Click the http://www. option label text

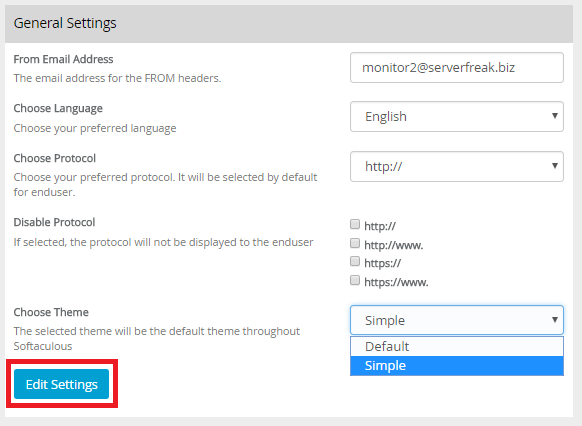click(x=393, y=245)
